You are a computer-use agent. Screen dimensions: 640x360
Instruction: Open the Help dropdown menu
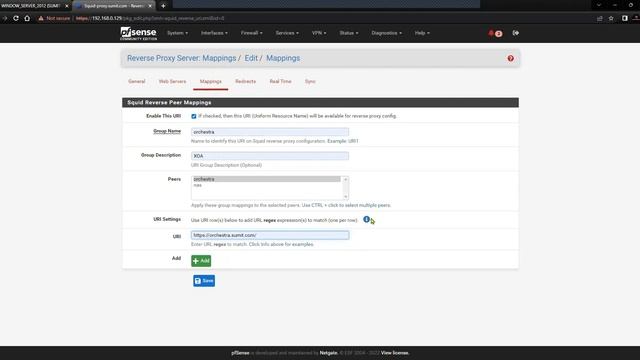[422, 33]
